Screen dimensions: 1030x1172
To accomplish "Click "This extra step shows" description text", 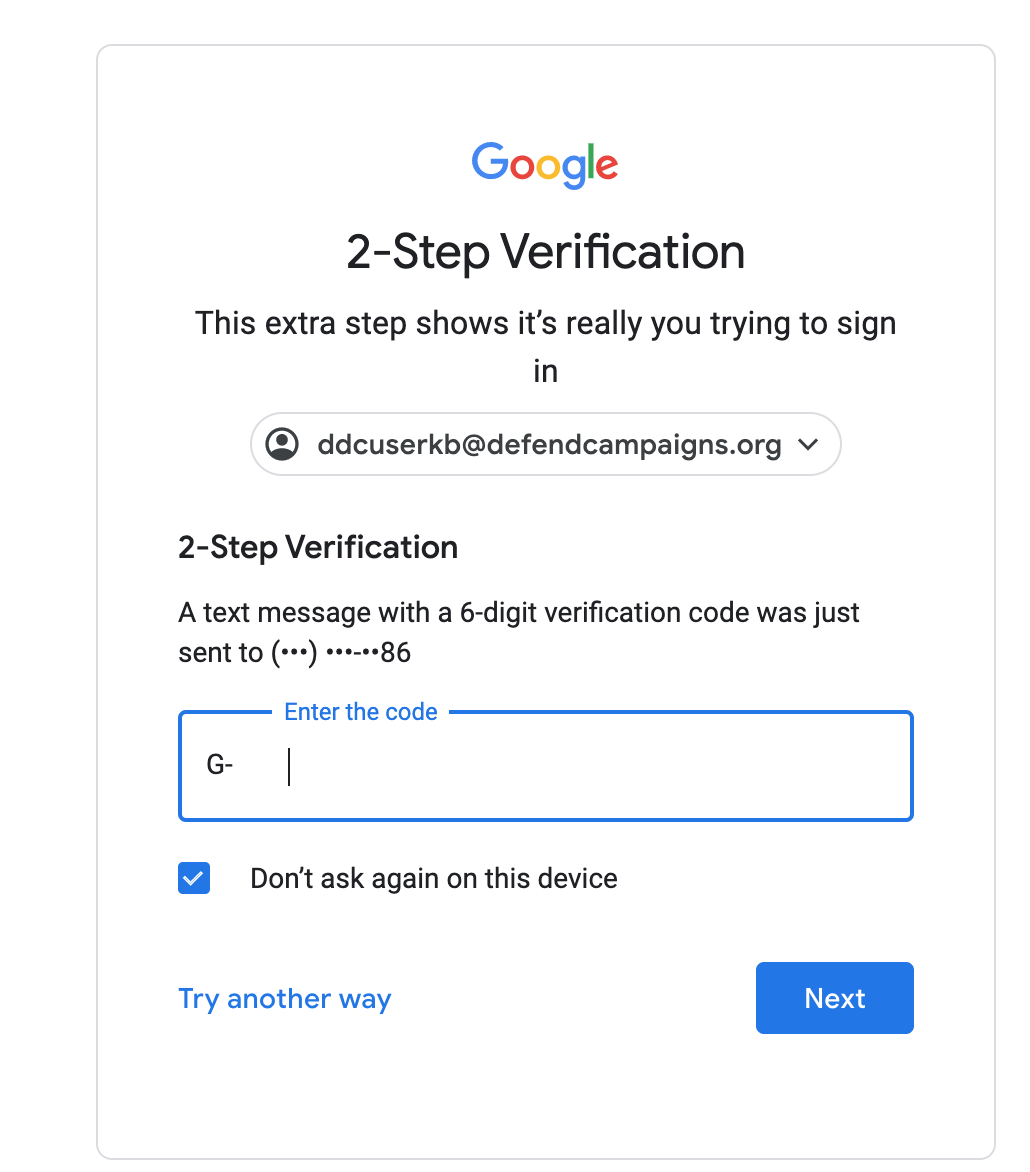I will click(x=546, y=347).
